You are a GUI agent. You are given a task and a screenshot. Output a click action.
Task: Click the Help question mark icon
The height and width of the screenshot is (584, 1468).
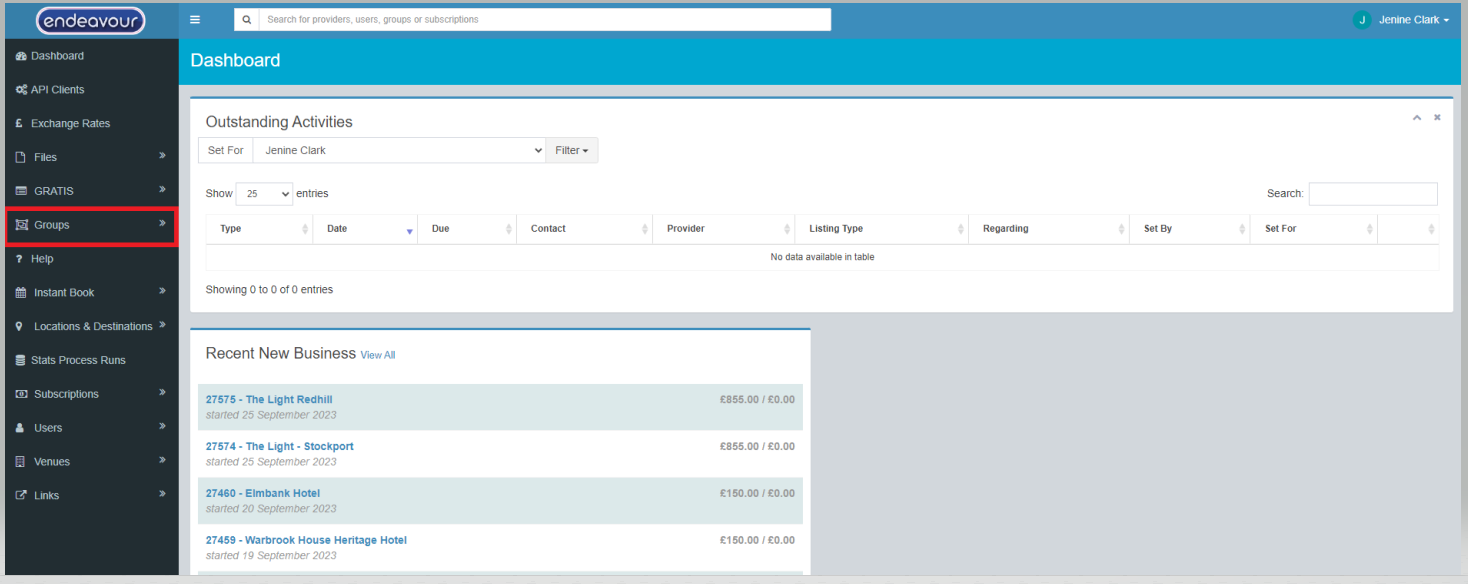20,259
